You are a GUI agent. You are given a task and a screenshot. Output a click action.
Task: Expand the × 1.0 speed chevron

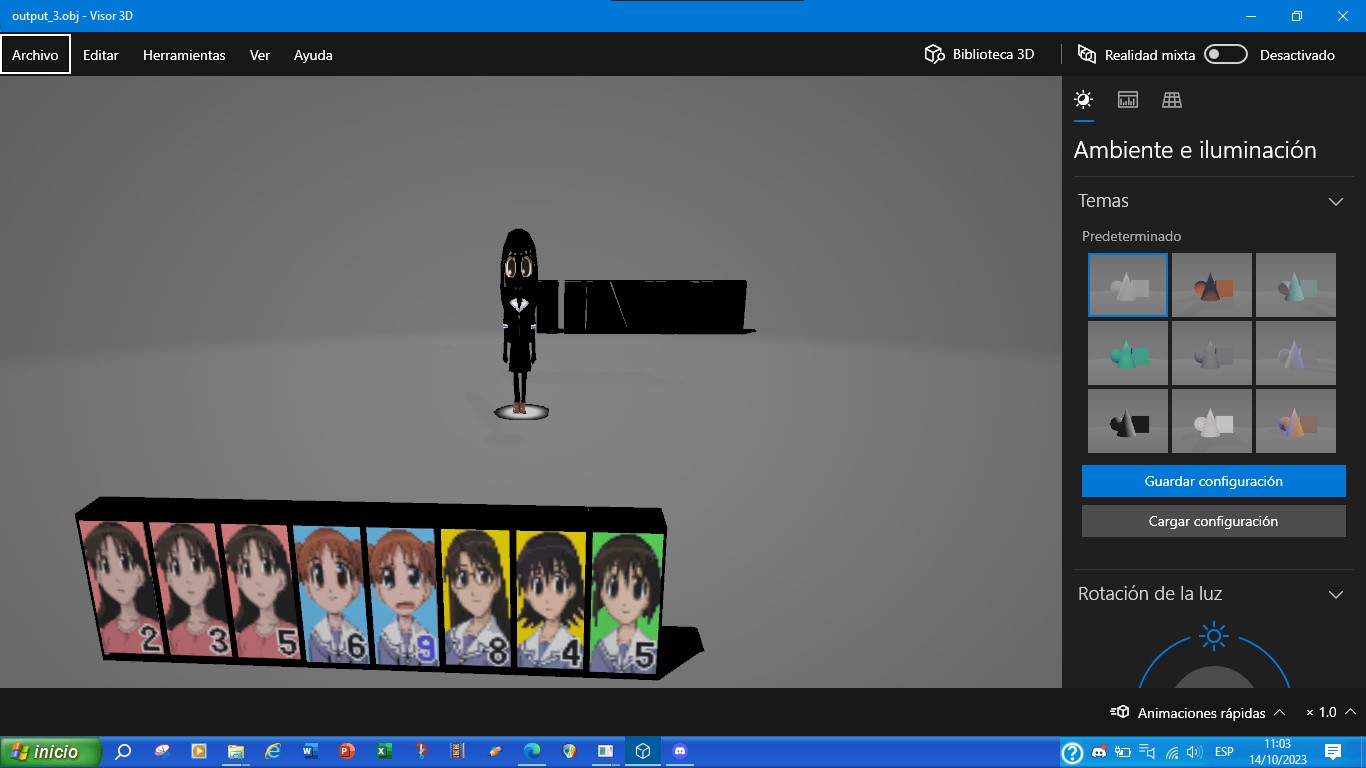1350,712
